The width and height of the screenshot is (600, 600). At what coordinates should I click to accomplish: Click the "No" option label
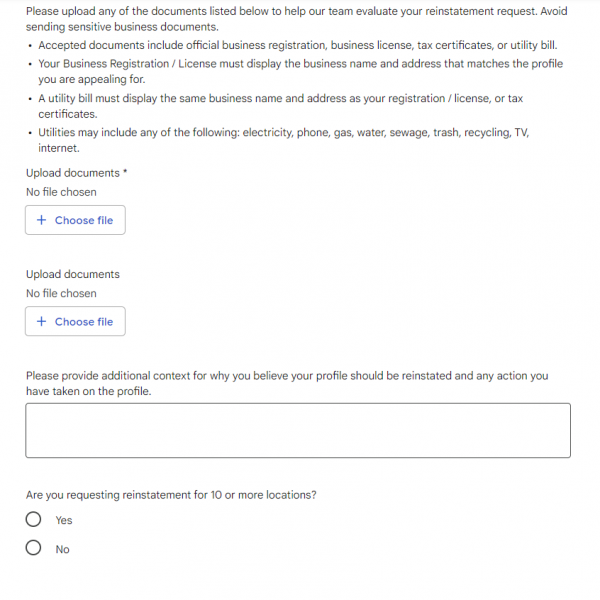click(63, 550)
